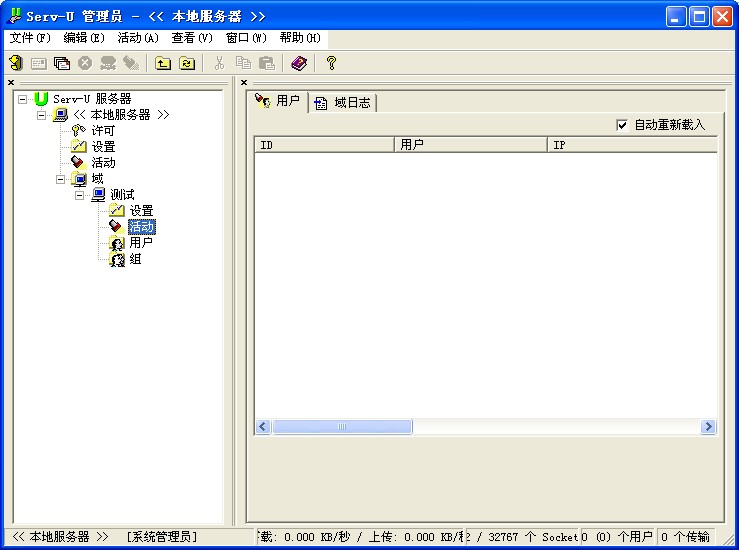
Task: Click the yellow question mark icon
Action: tap(331, 63)
